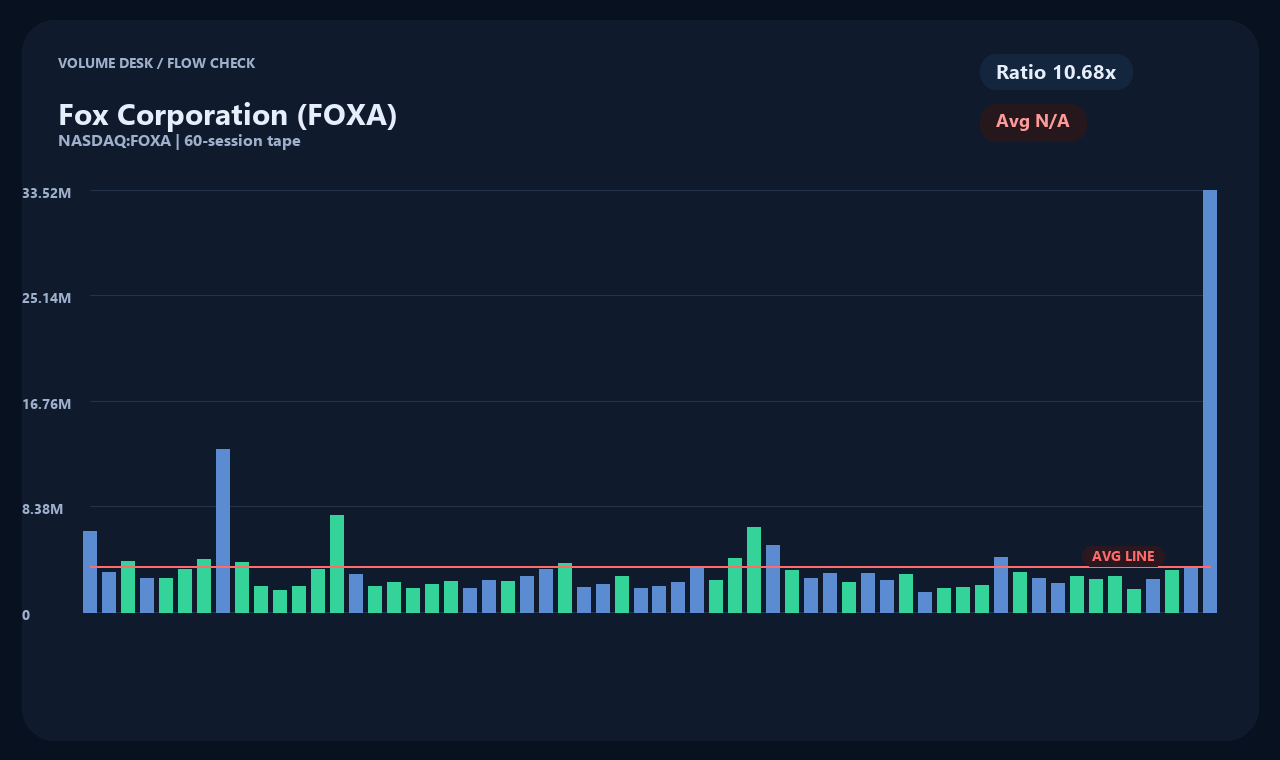Select the AVG LINE label
The width and height of the screenshot is (1280, 760).
coord(1123,556)
